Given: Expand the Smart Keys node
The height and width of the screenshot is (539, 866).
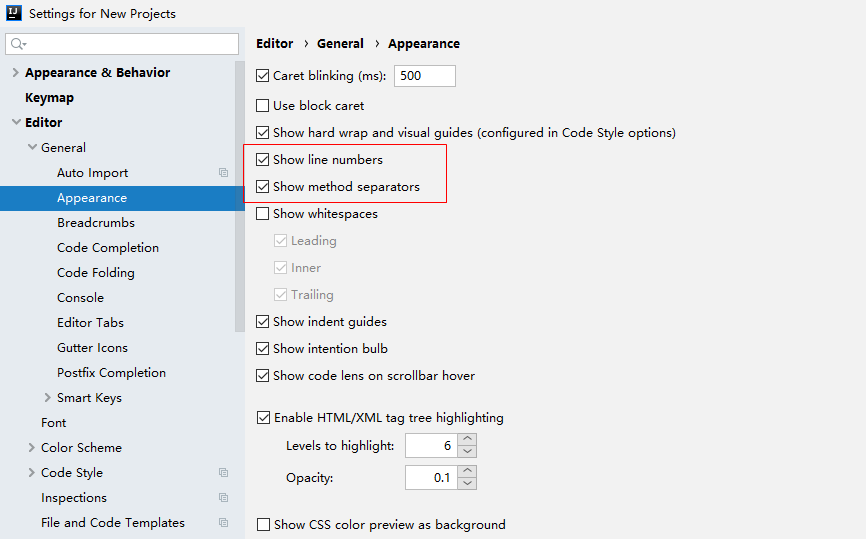Looking at the screenshot, I should point(47,398).
